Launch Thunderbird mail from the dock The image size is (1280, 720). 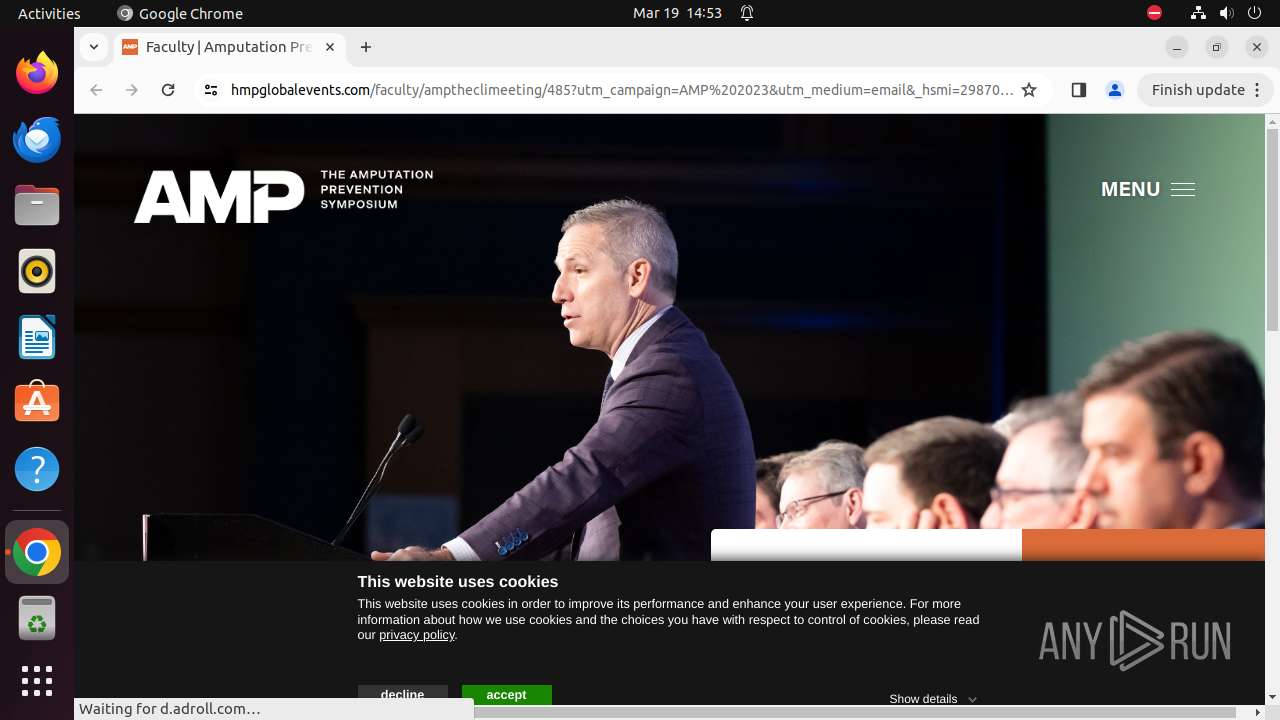(x=37, y=139)
